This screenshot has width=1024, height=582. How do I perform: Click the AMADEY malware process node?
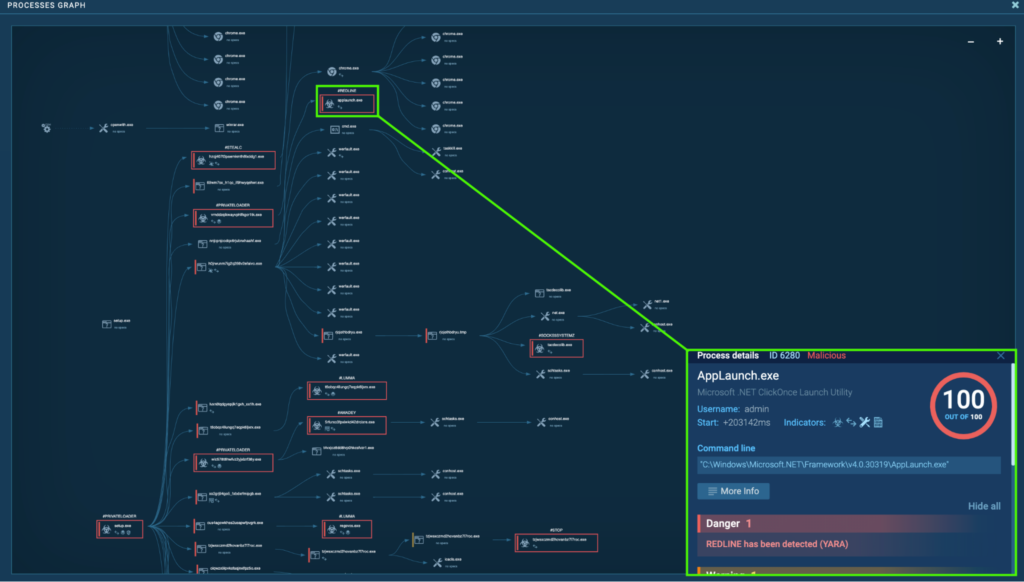[347, 424]
